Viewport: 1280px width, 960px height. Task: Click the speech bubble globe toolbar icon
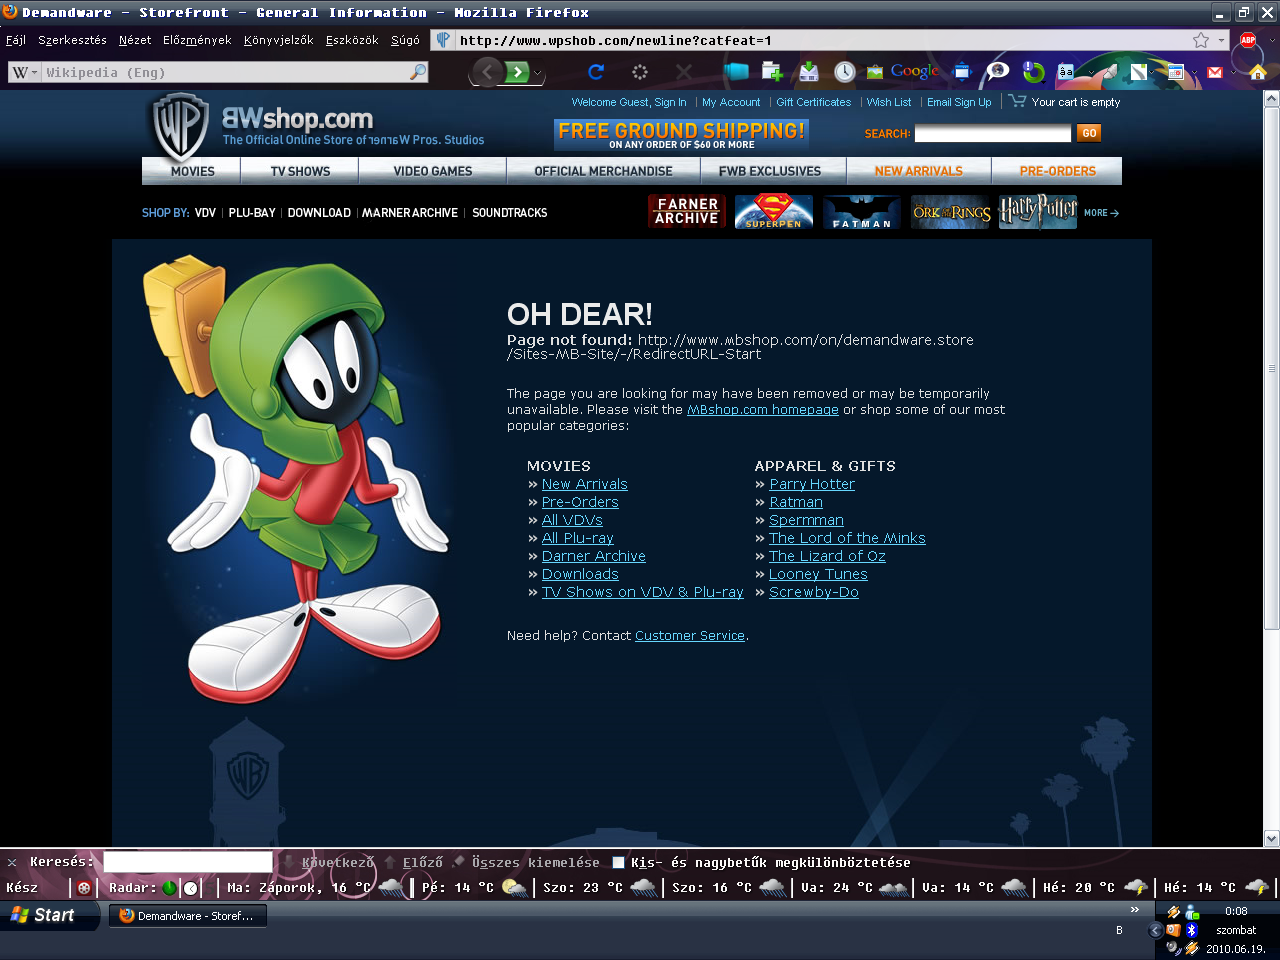[998, 72]
